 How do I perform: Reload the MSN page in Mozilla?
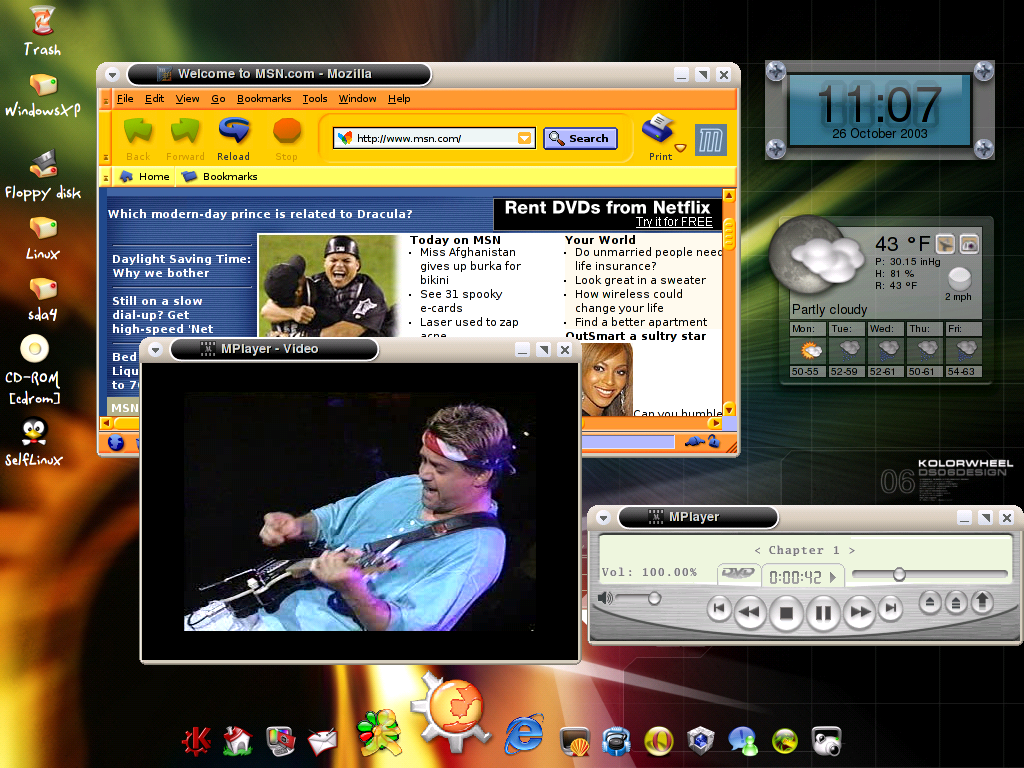[x=233, y=138]
